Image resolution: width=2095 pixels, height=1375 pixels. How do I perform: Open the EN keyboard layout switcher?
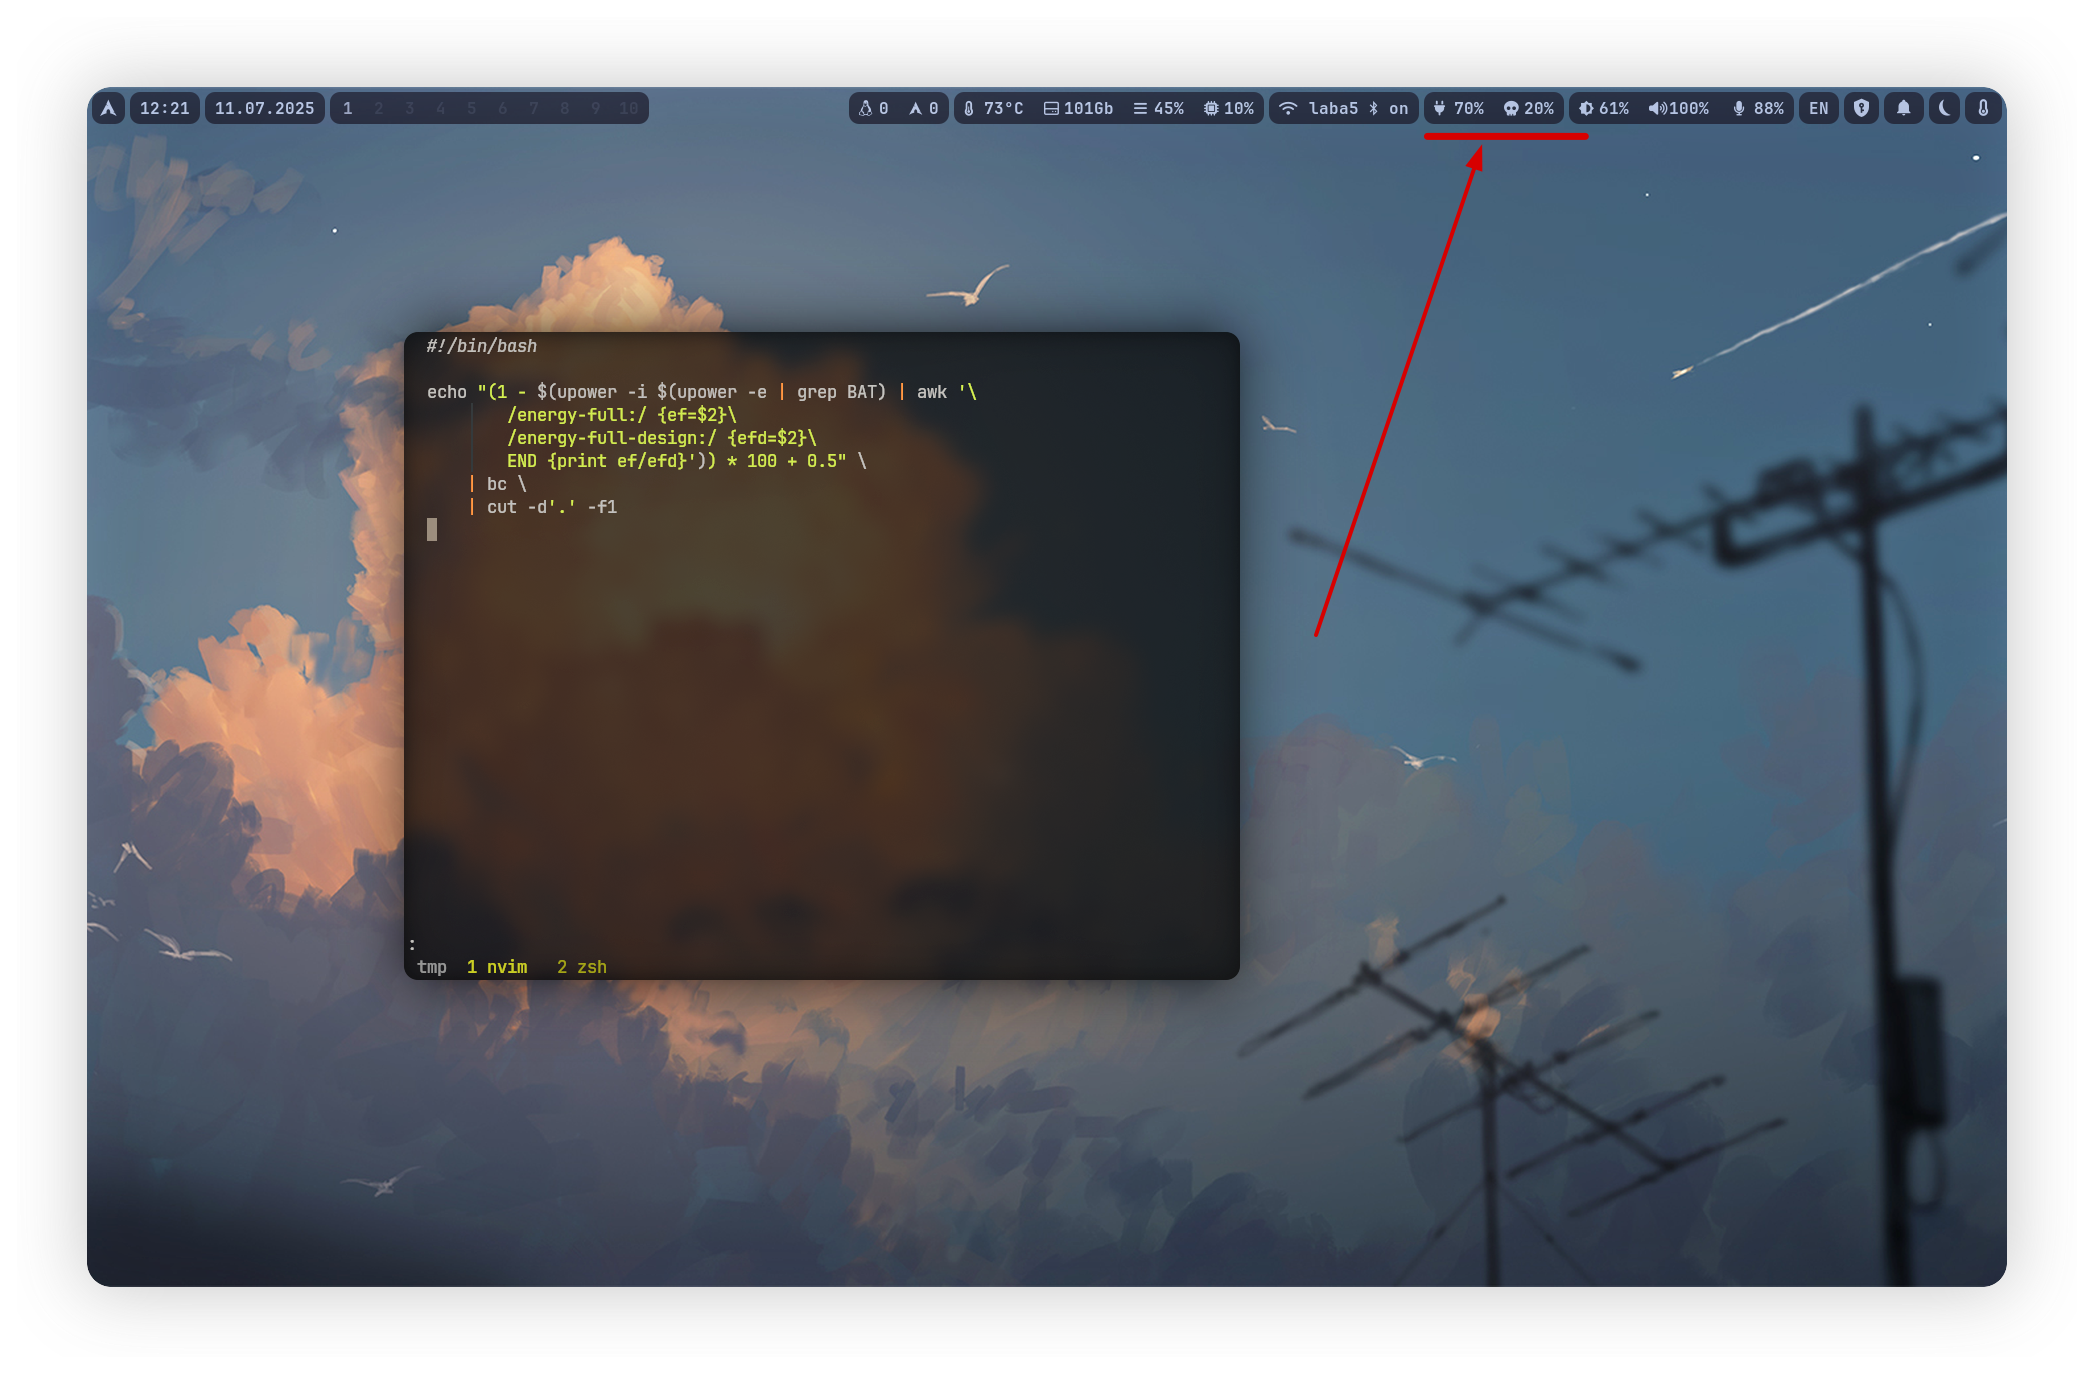pyautogui.click(x=1818, y=108)
